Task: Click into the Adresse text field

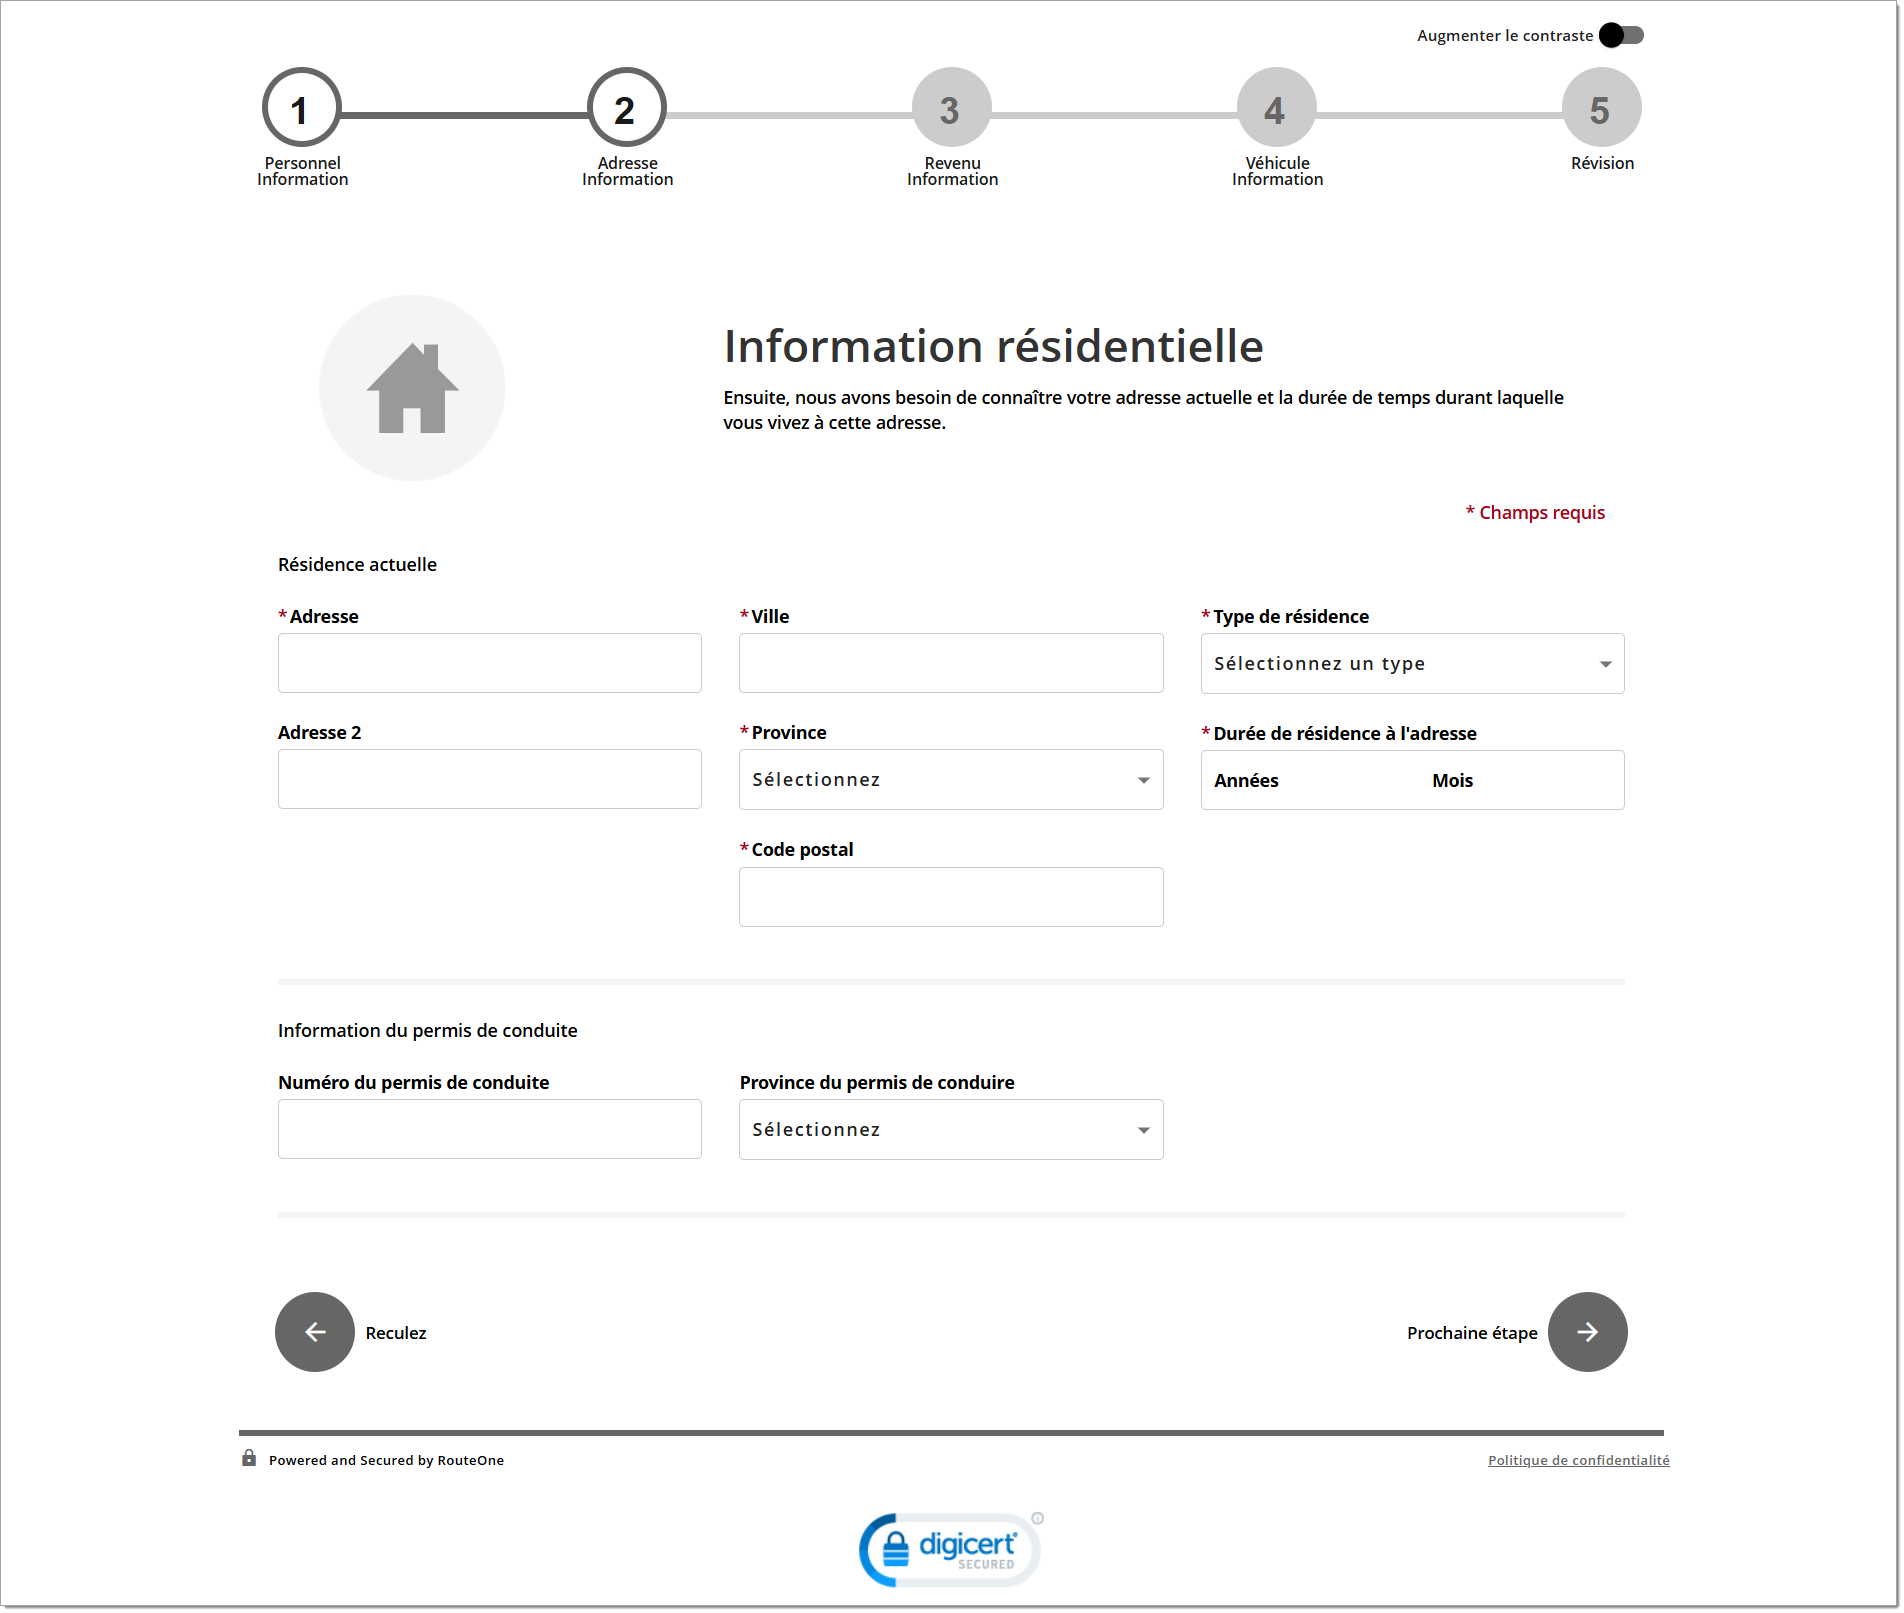Action: (489, 663)
